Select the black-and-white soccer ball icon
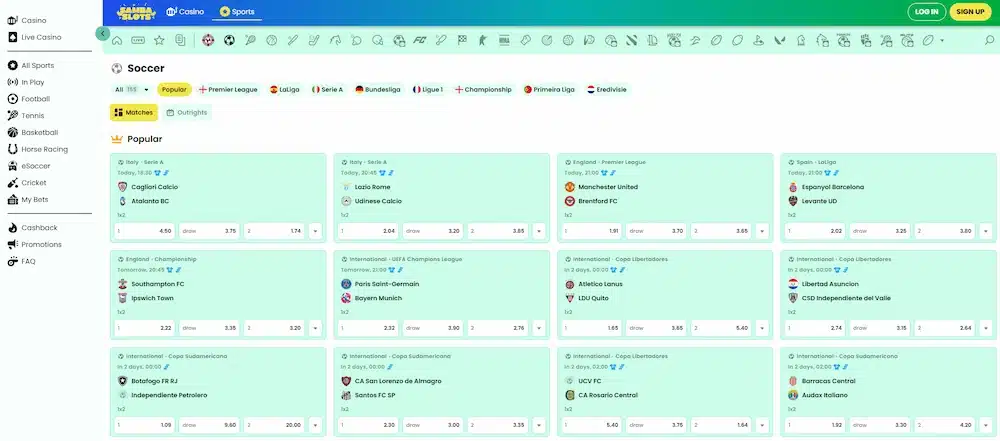Image resolution: width=1000 pixels, height=441 pixels. click(229, 40)
